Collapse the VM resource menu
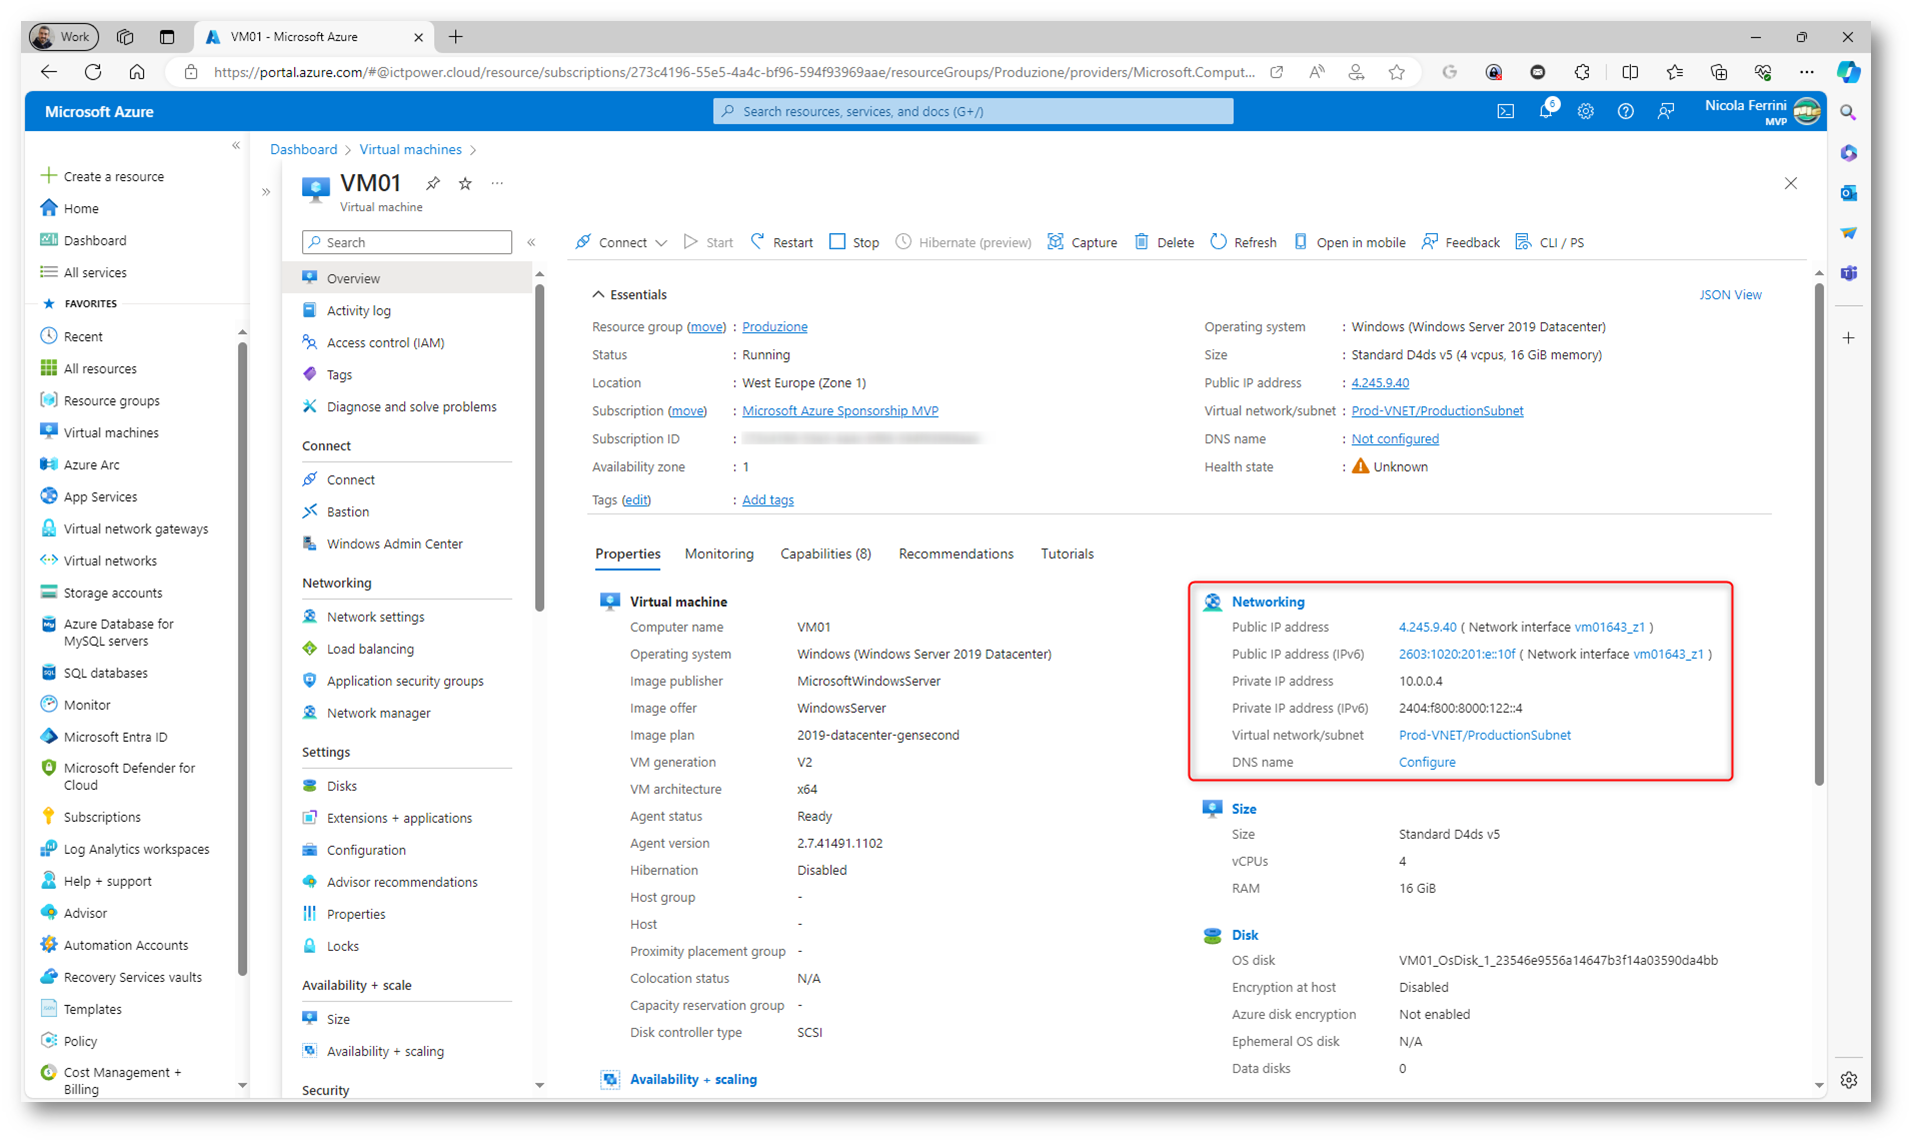 point(531,242)
